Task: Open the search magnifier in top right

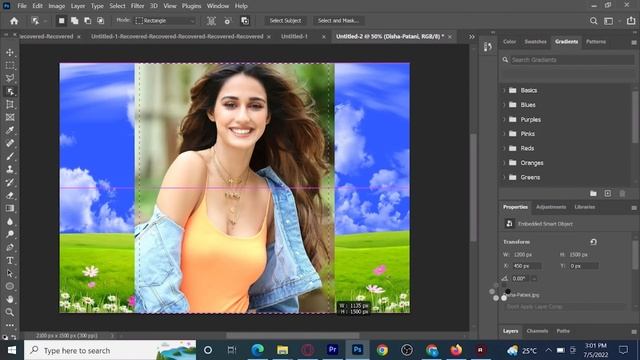Action: [x=593, y=21]
